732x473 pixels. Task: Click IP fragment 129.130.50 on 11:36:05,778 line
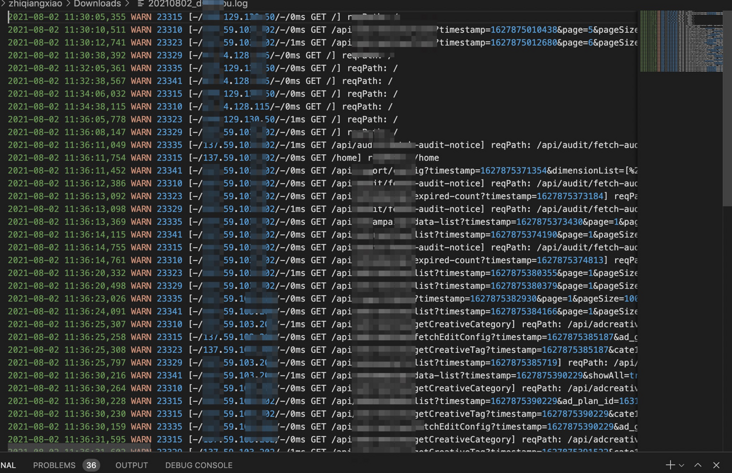click(249, 120)
